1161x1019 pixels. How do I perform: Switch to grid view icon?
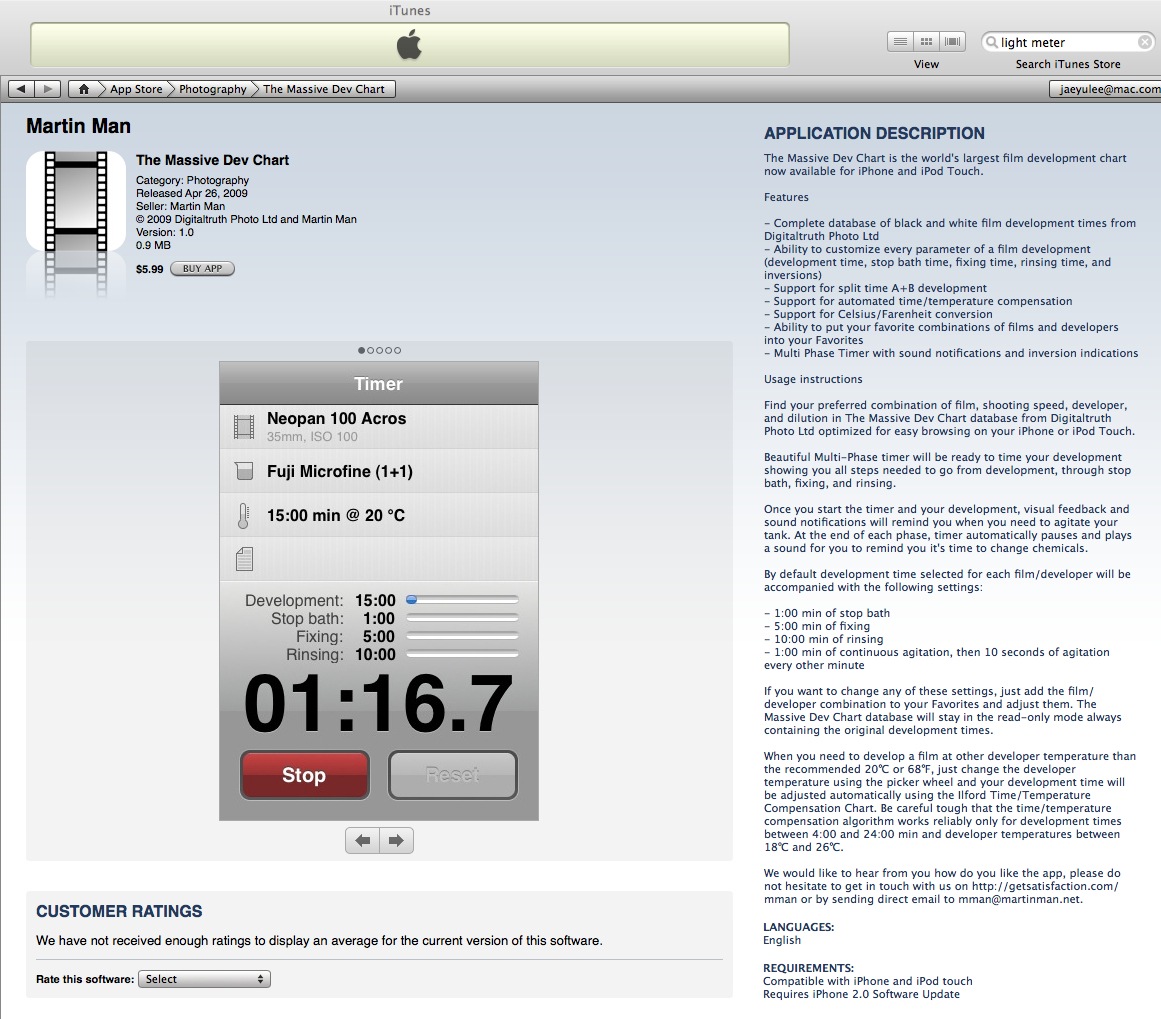click(927, 42)
